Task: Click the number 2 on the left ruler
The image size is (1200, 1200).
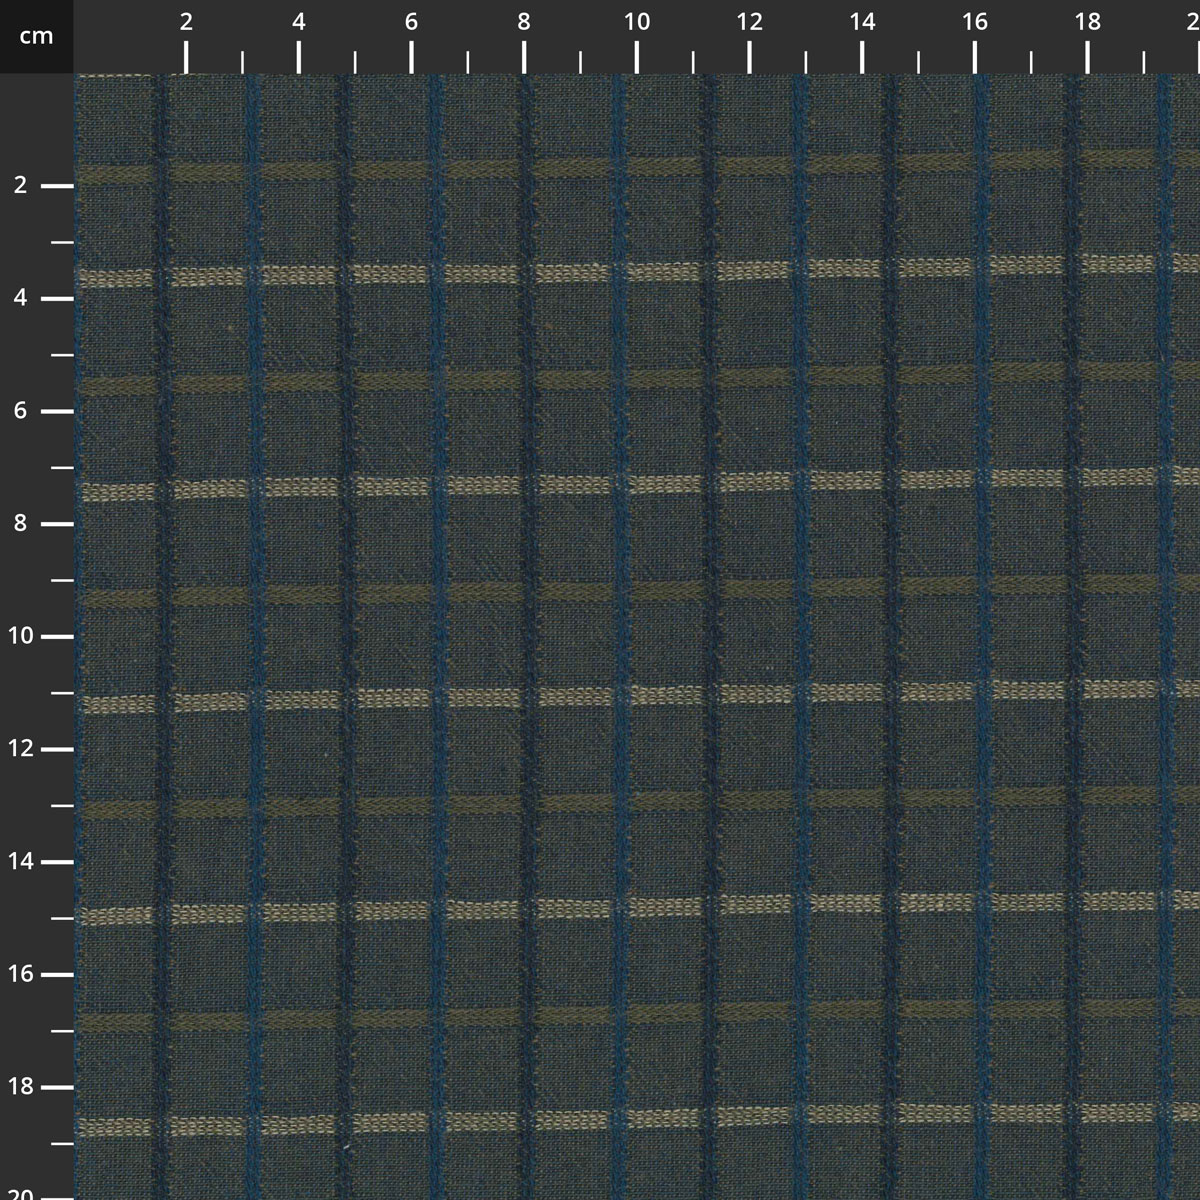Action: 20,185
